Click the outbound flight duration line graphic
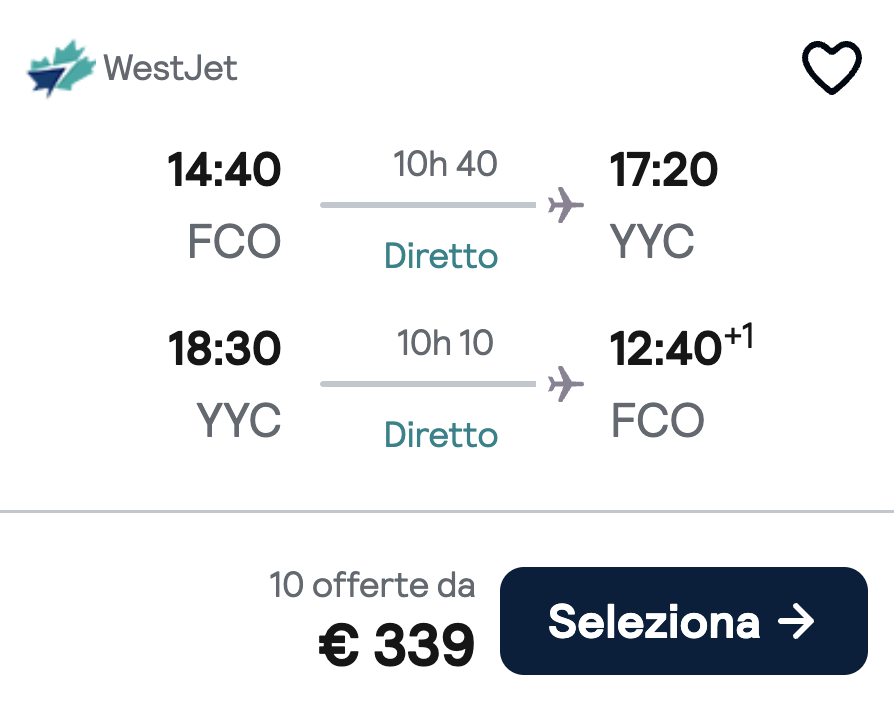 tap(428, 205)
